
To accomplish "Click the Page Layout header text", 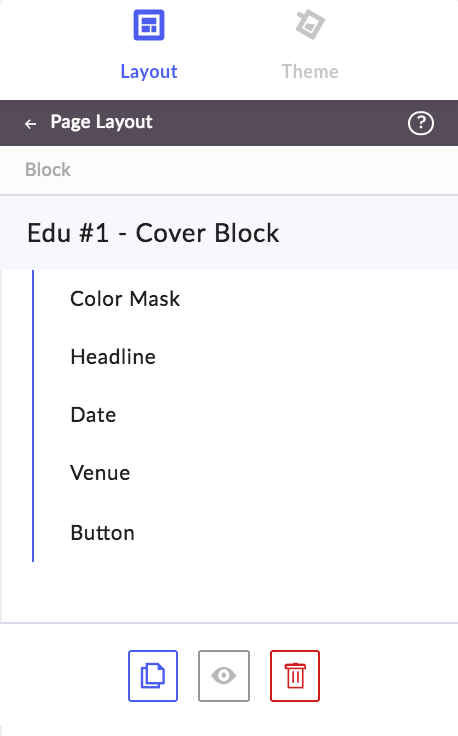I will (101, 122).
